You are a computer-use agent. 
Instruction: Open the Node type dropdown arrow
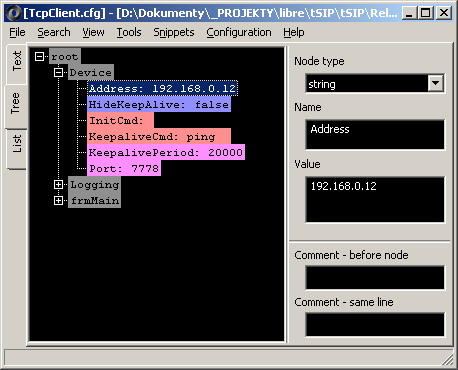click(x=436, y=83)
